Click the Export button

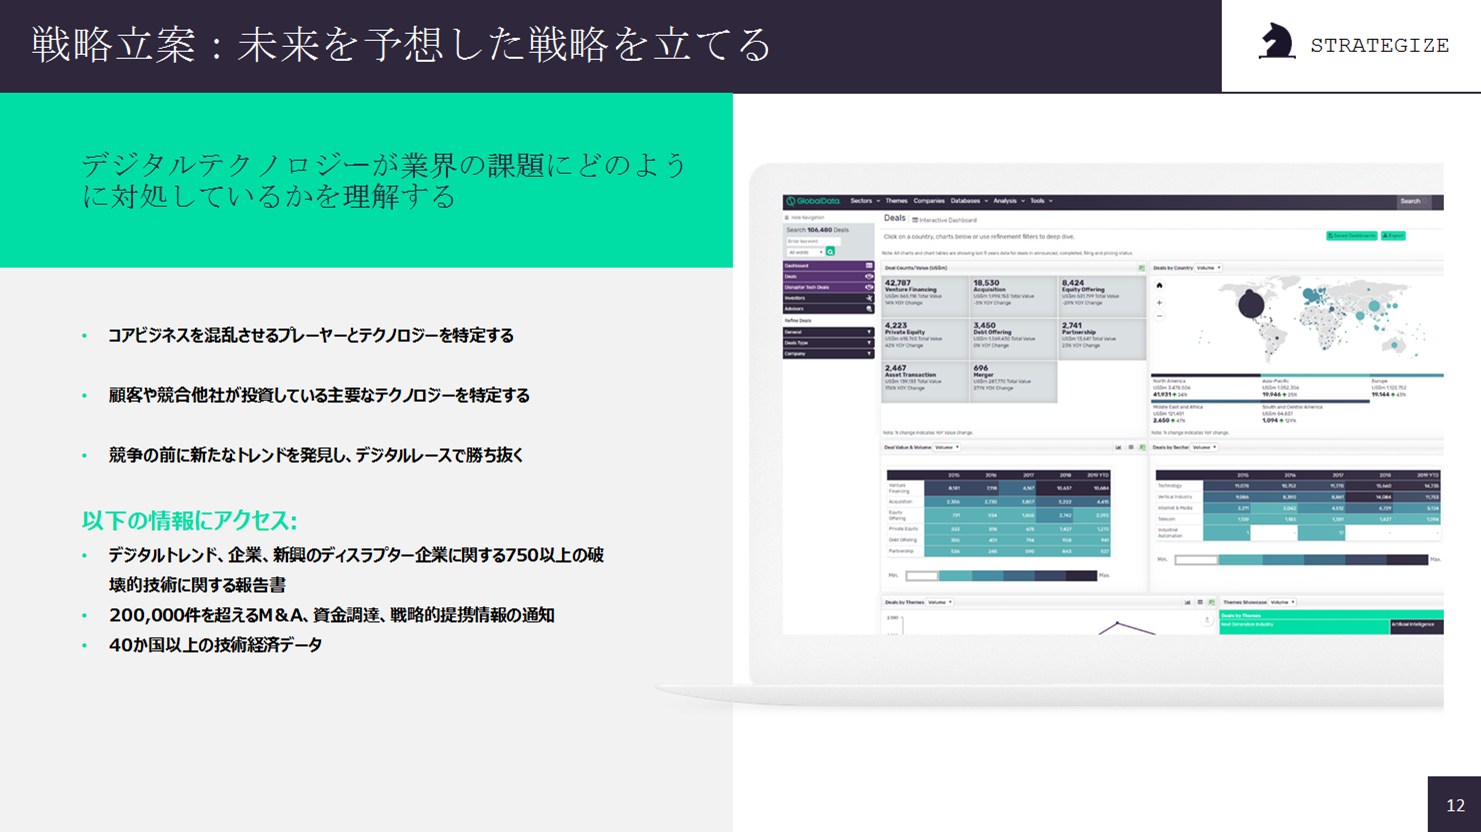pos(1393,236)
